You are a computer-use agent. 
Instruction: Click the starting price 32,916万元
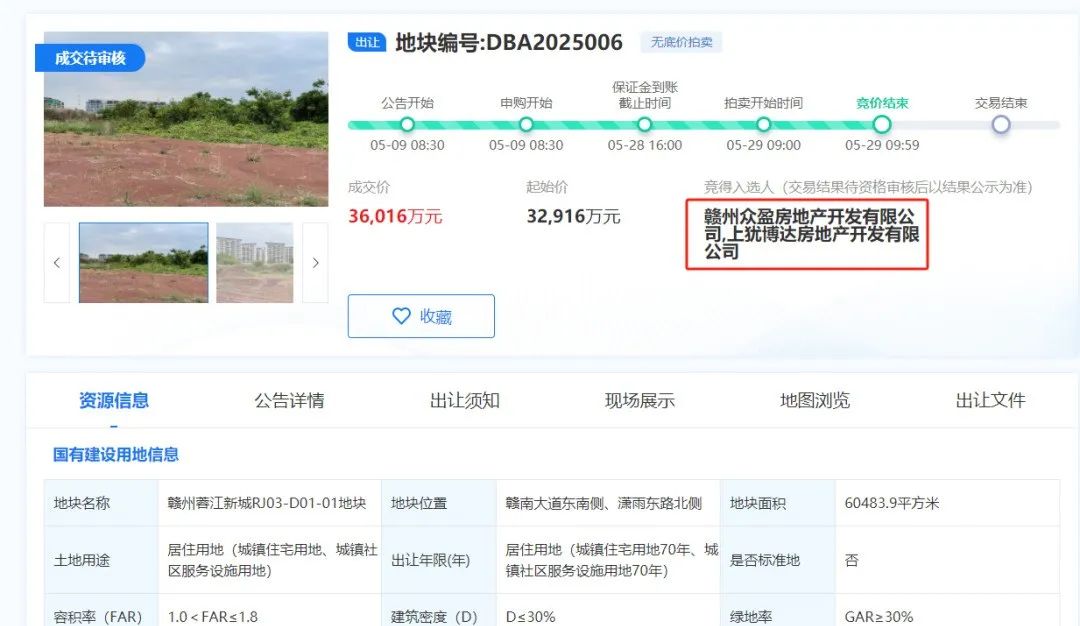click(x=574, y=216)
